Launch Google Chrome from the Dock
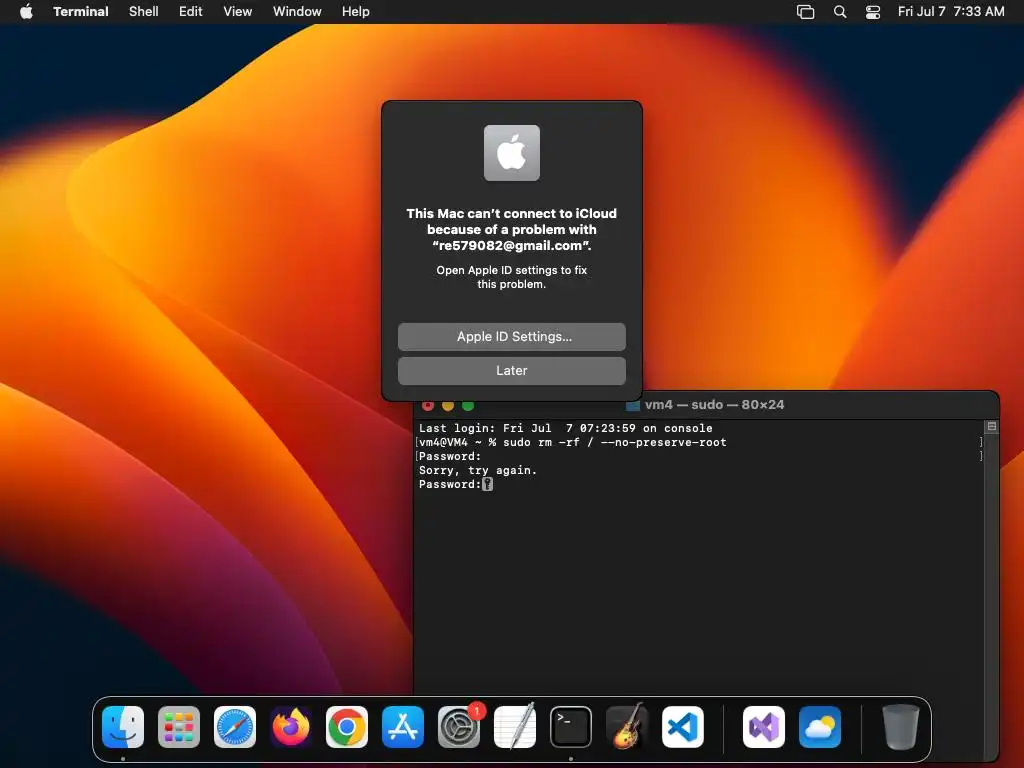The height and width of the screenshot is (768, 1024). click(347, 727)
